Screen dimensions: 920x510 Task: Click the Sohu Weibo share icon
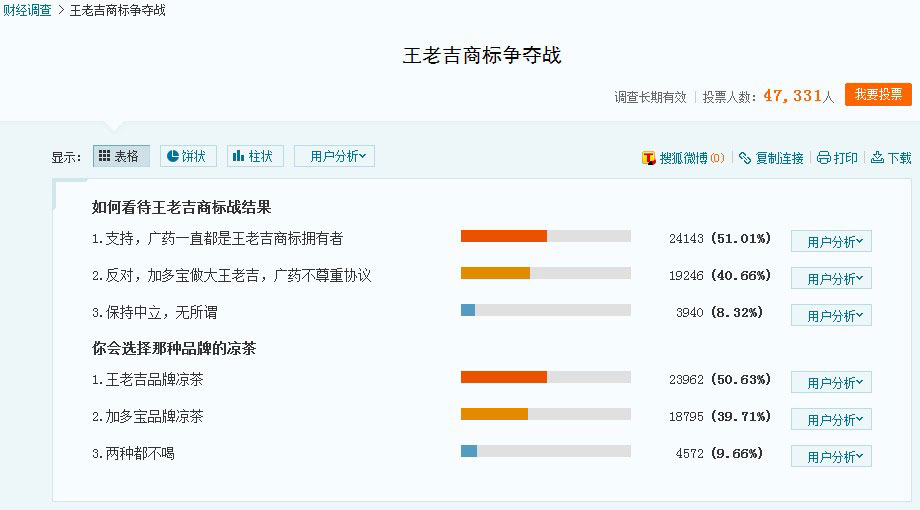tap(648, 158)
